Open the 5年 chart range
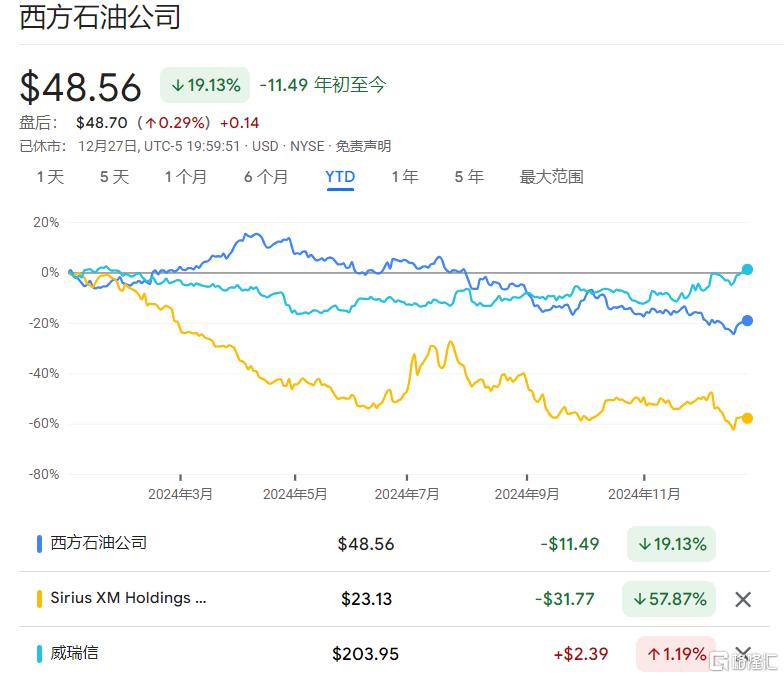This screenshot has width=784, height=678. tap(468, 177)
